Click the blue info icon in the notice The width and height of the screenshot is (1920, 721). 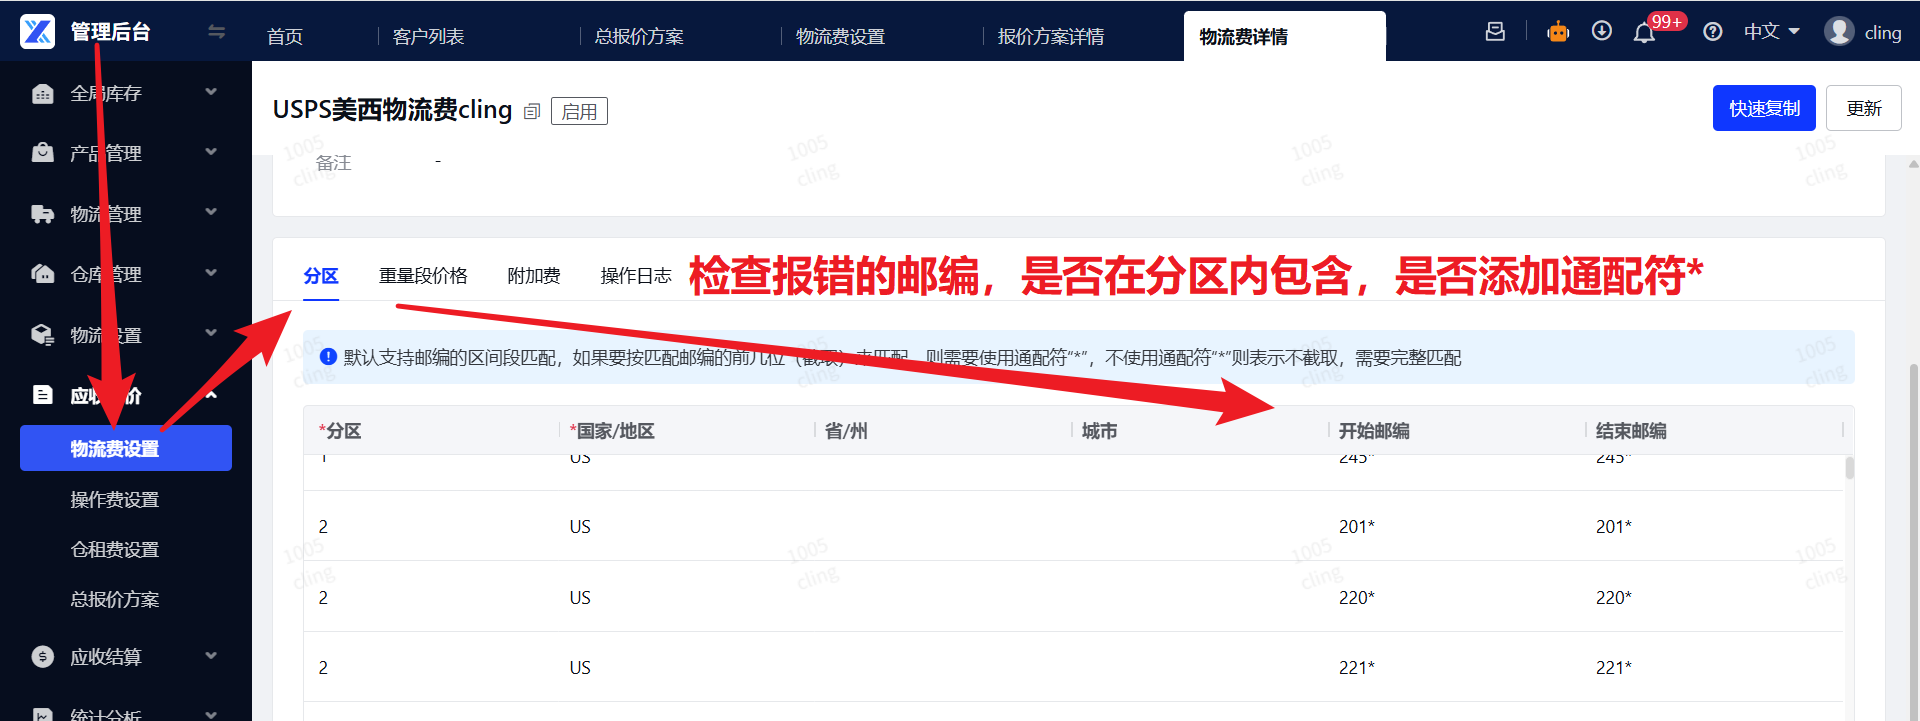coord(328,357)
